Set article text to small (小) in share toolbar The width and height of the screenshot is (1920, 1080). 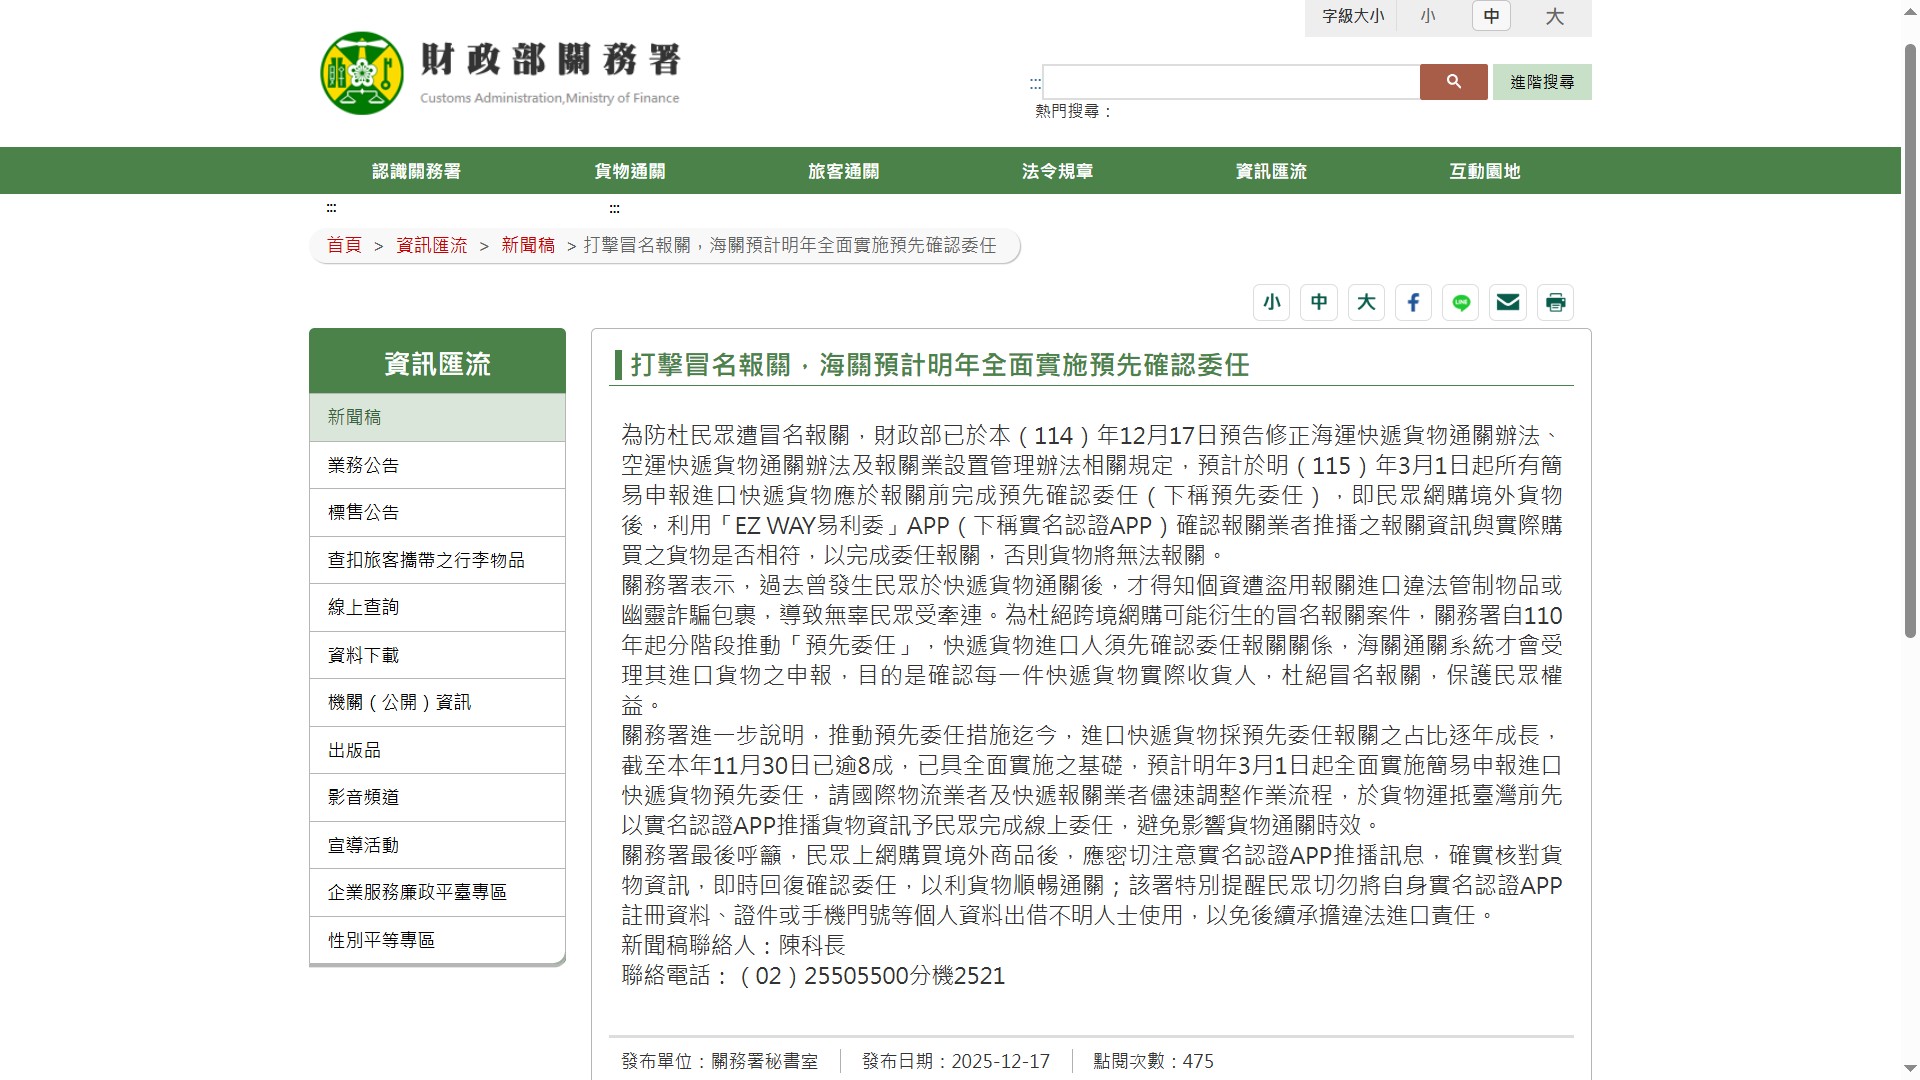1271,302
